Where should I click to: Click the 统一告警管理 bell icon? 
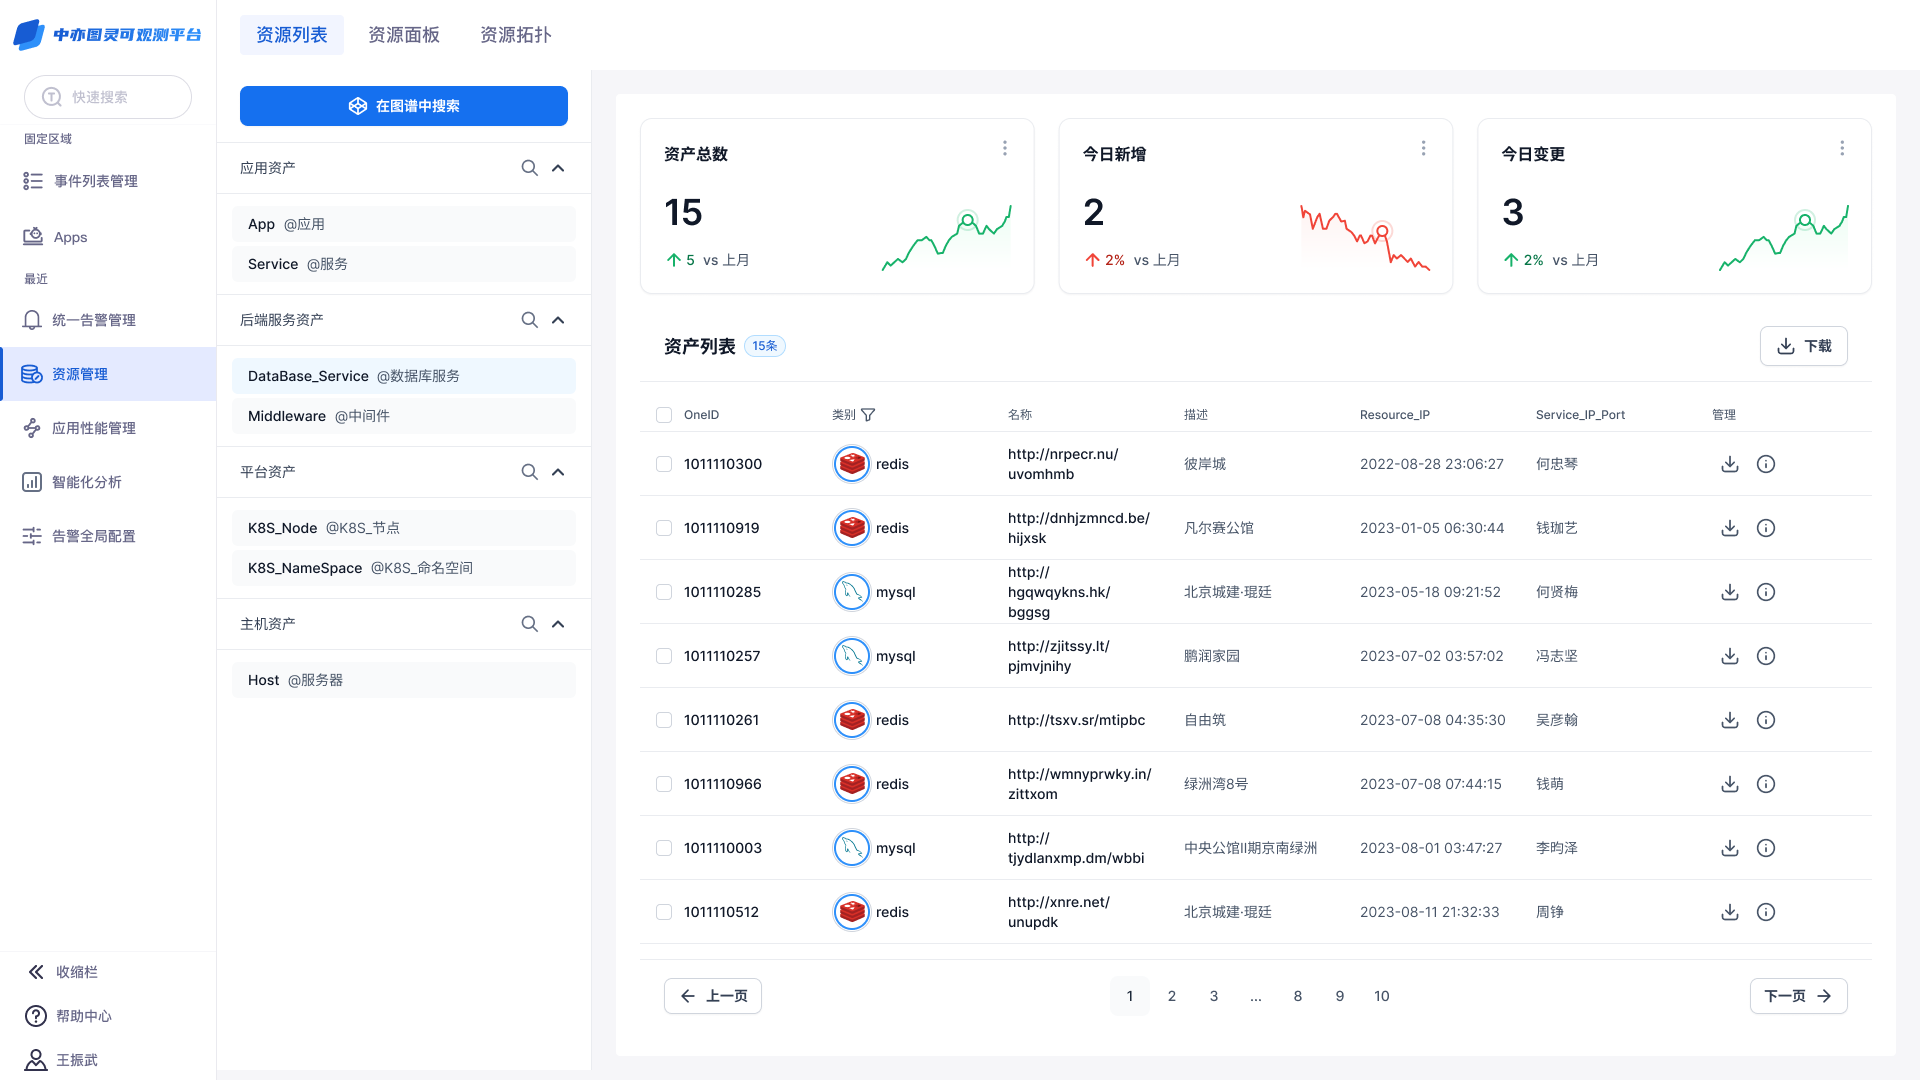pyautogui.click(x=32, y=320)
